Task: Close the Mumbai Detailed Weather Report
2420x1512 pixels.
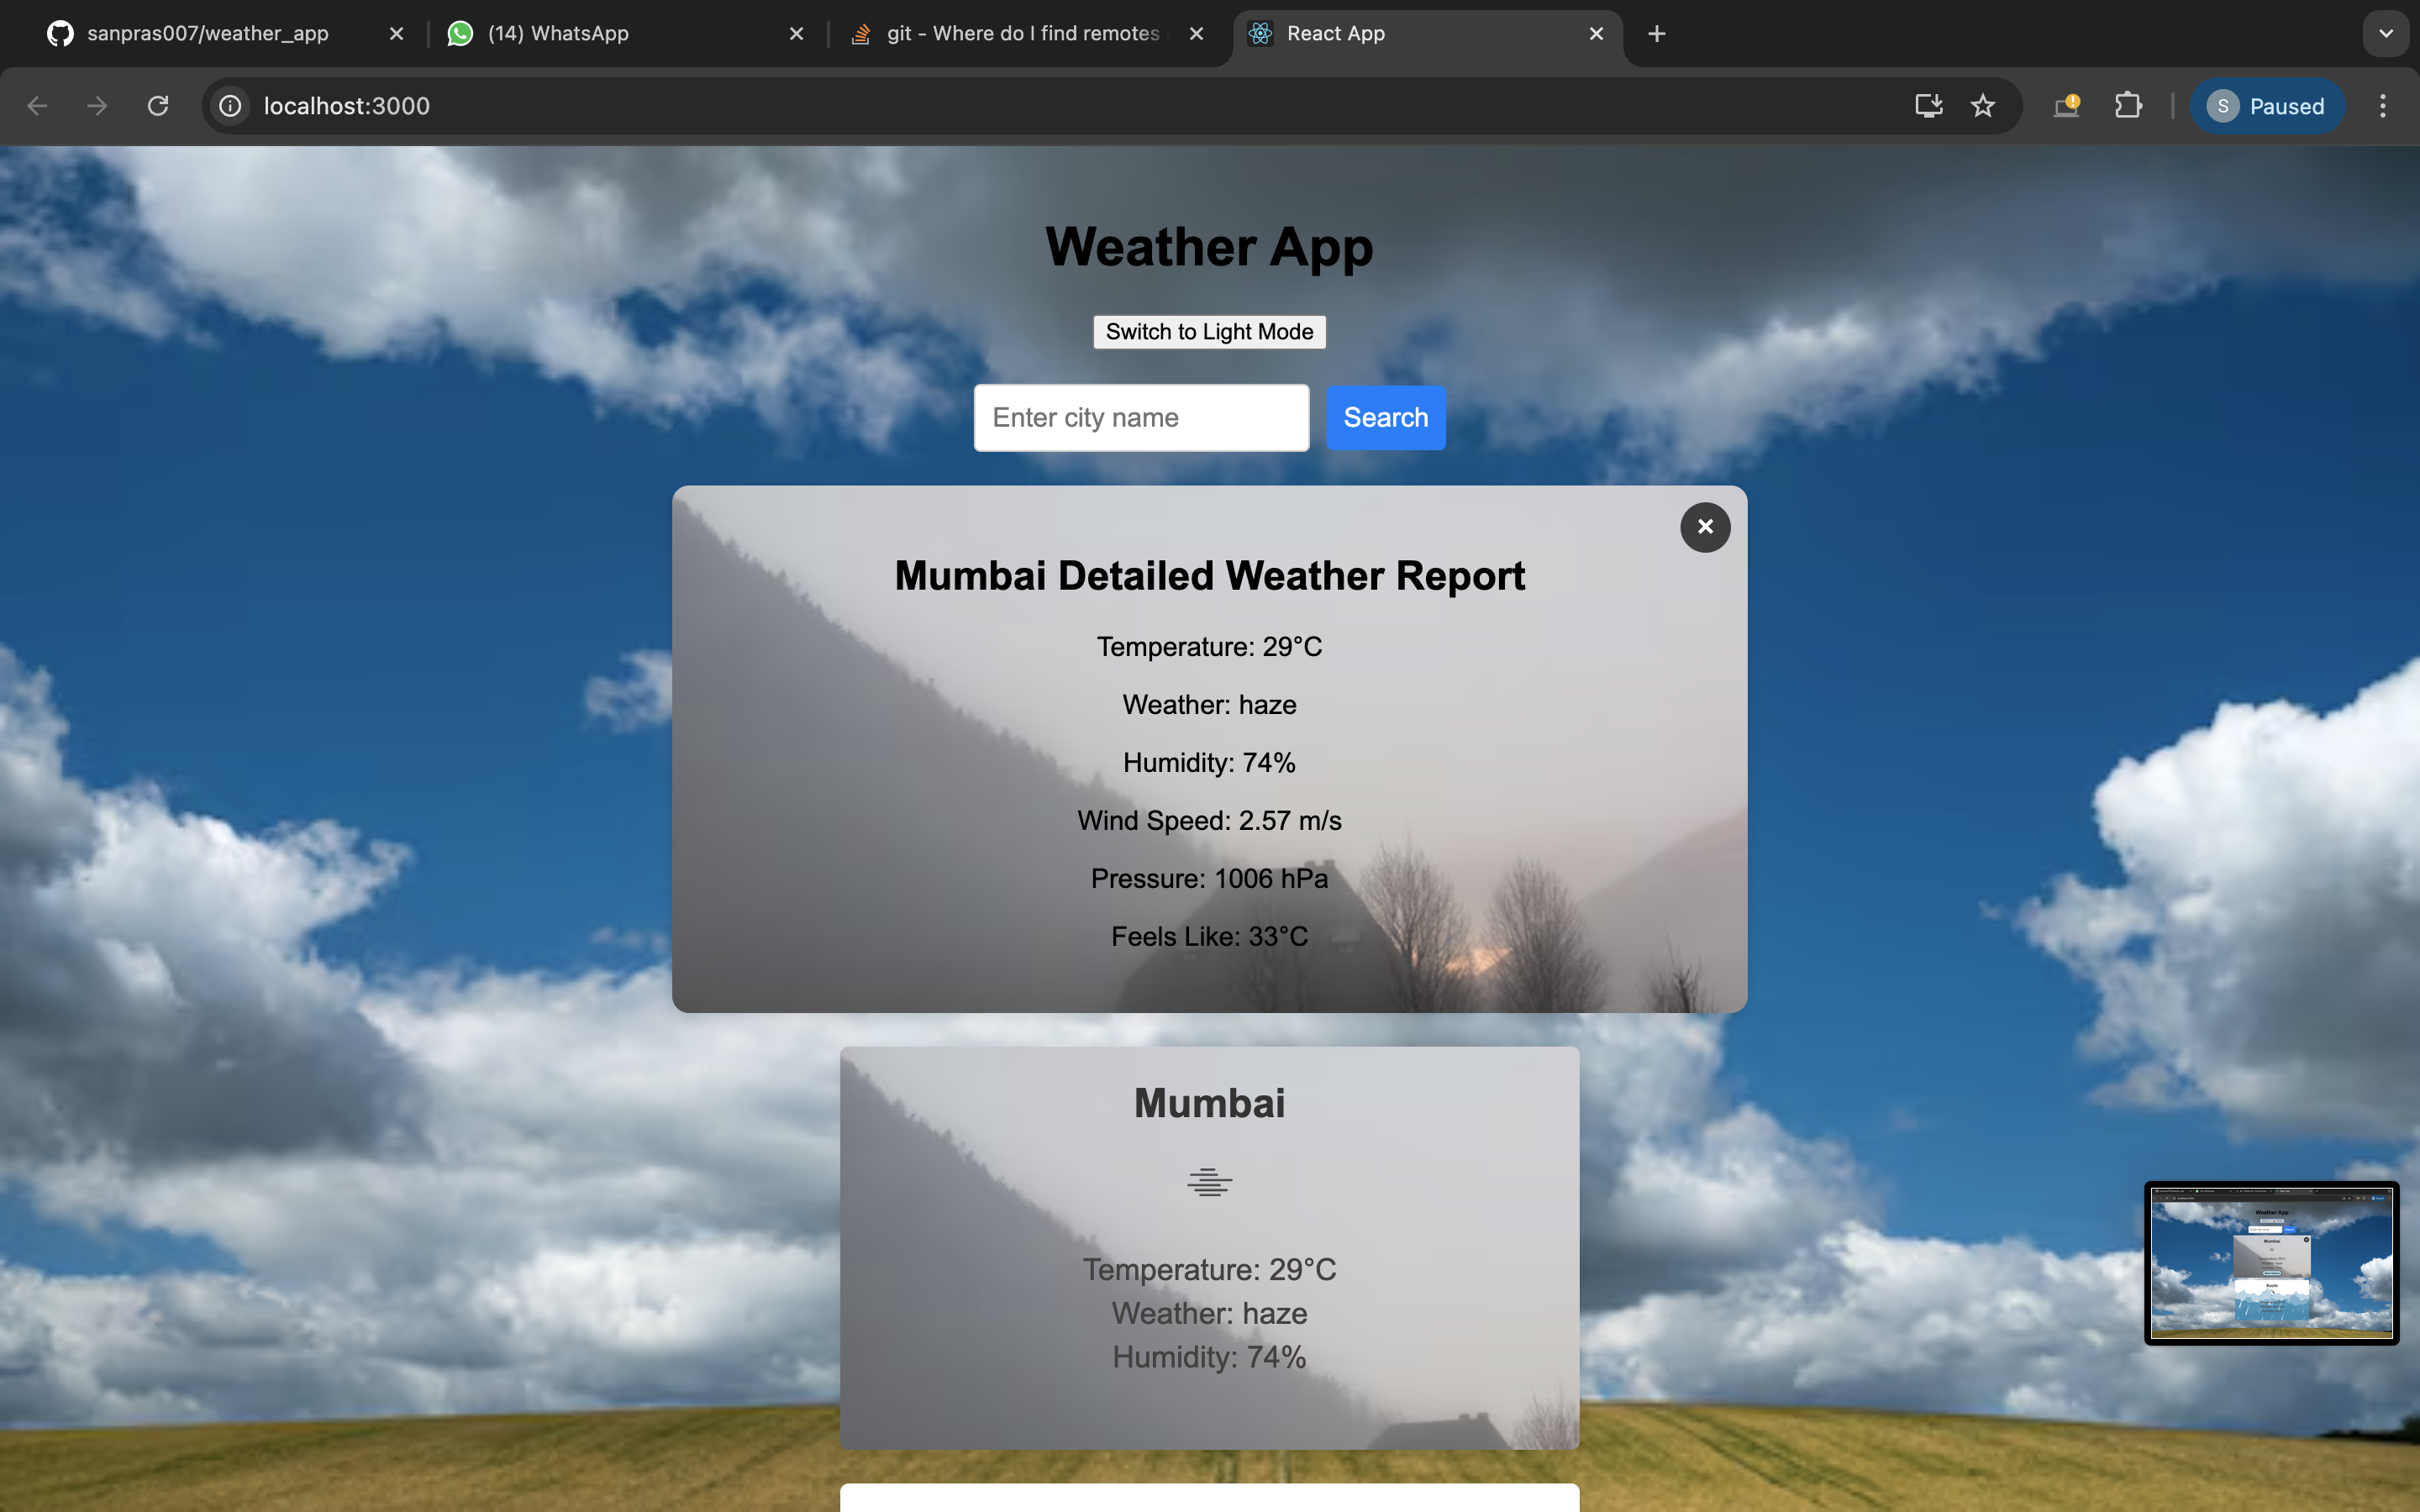Action: click(1705, 527)
